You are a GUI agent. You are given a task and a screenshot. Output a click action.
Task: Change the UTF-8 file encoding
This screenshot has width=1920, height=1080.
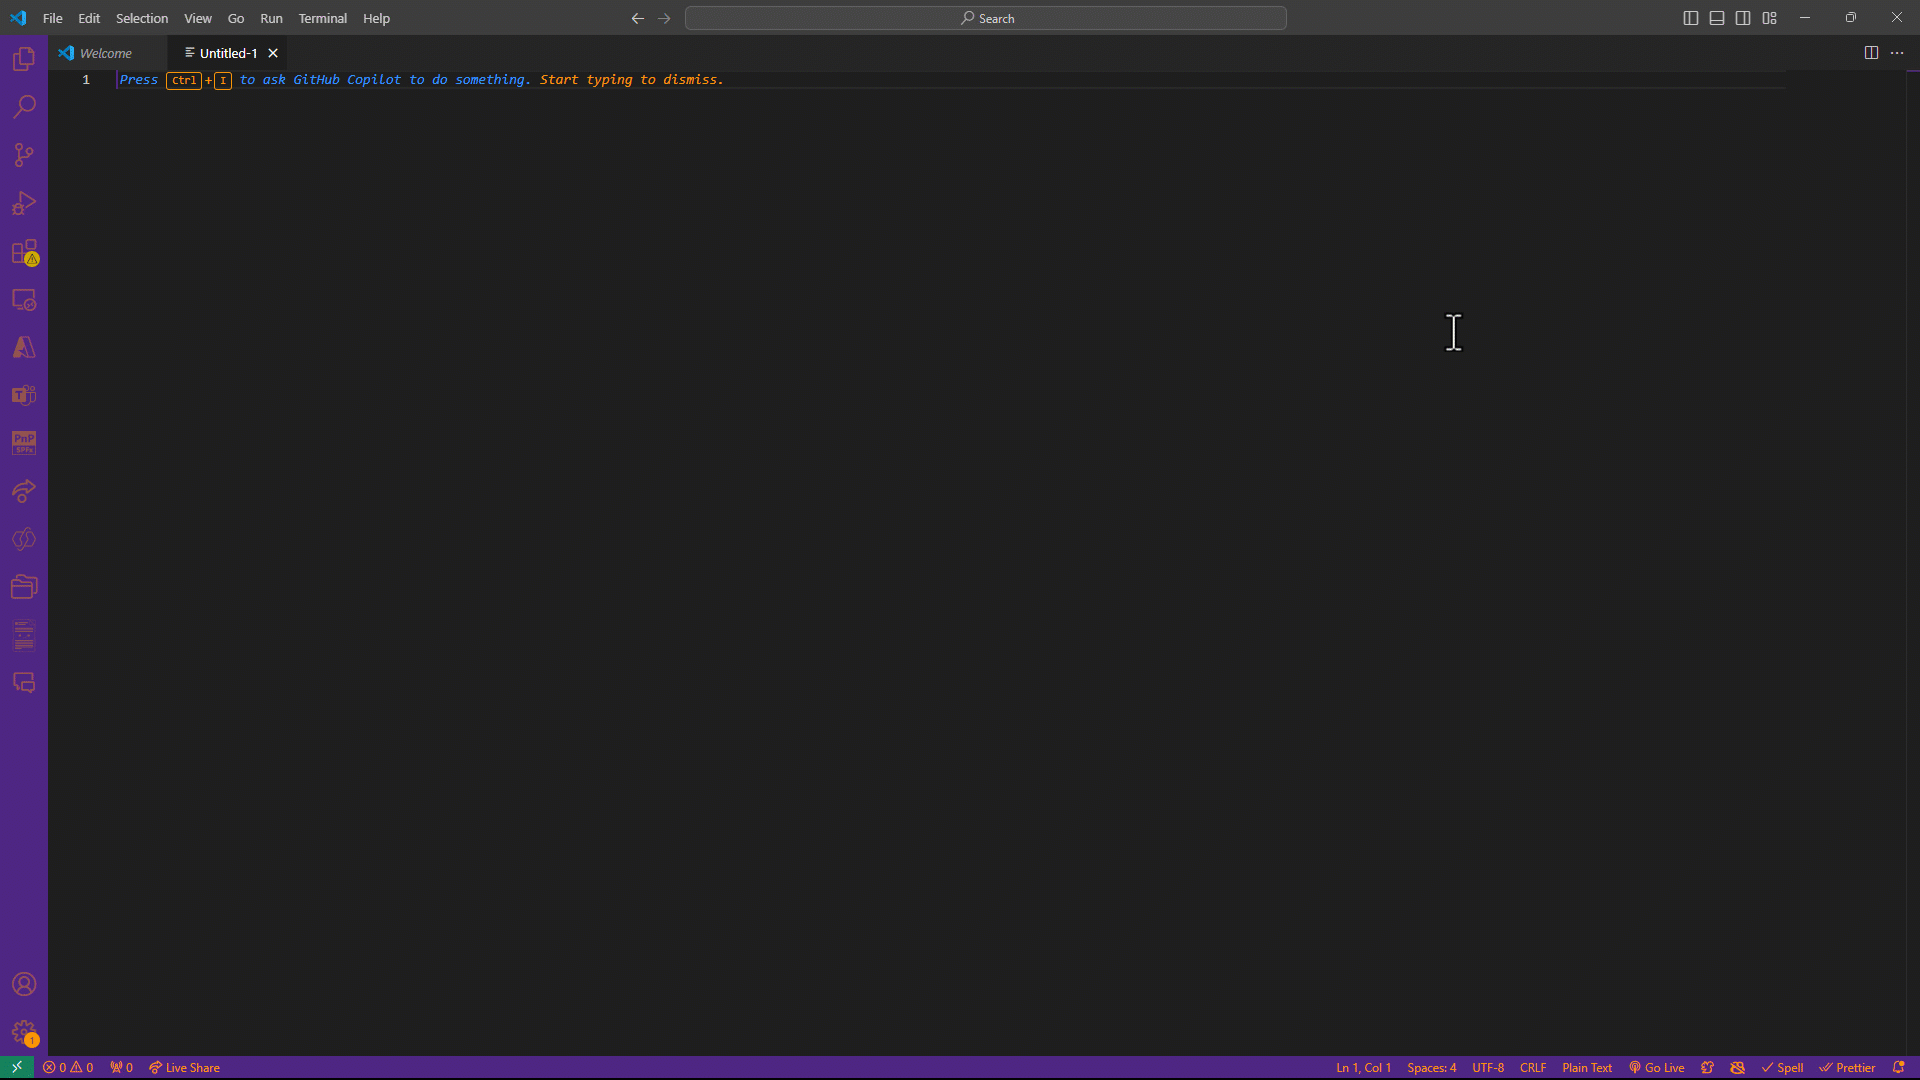pos(1488,1067)
